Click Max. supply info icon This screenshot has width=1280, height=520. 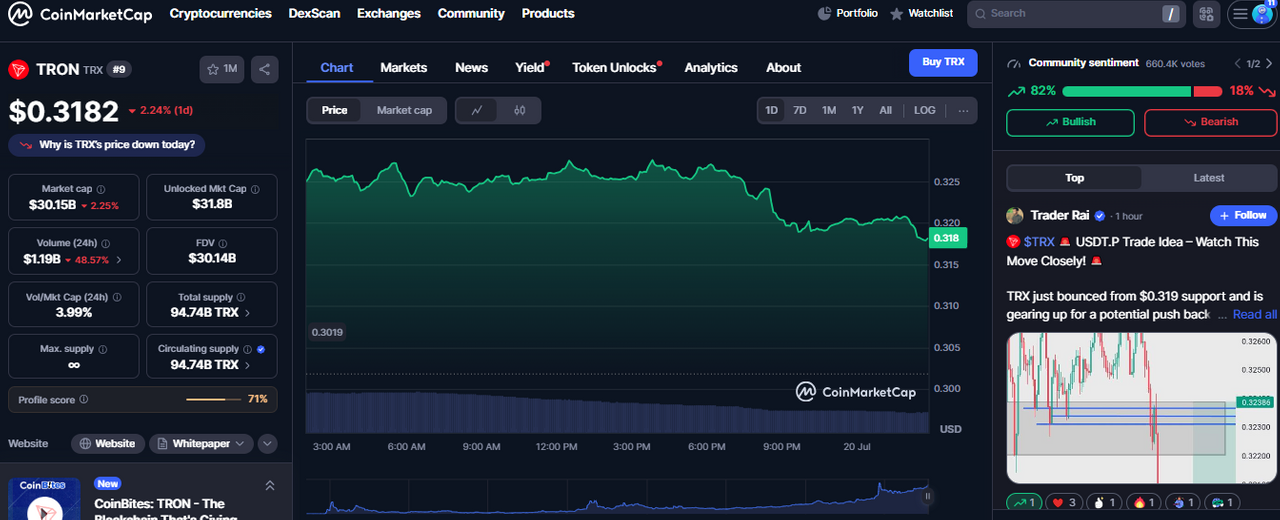pos(103,349)
